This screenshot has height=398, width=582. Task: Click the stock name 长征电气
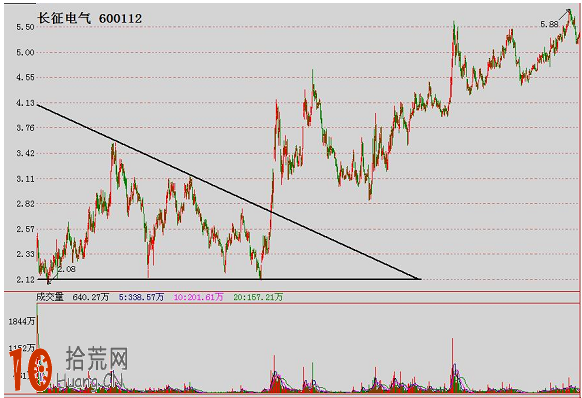pyautogui.click(x=64, y=18)
